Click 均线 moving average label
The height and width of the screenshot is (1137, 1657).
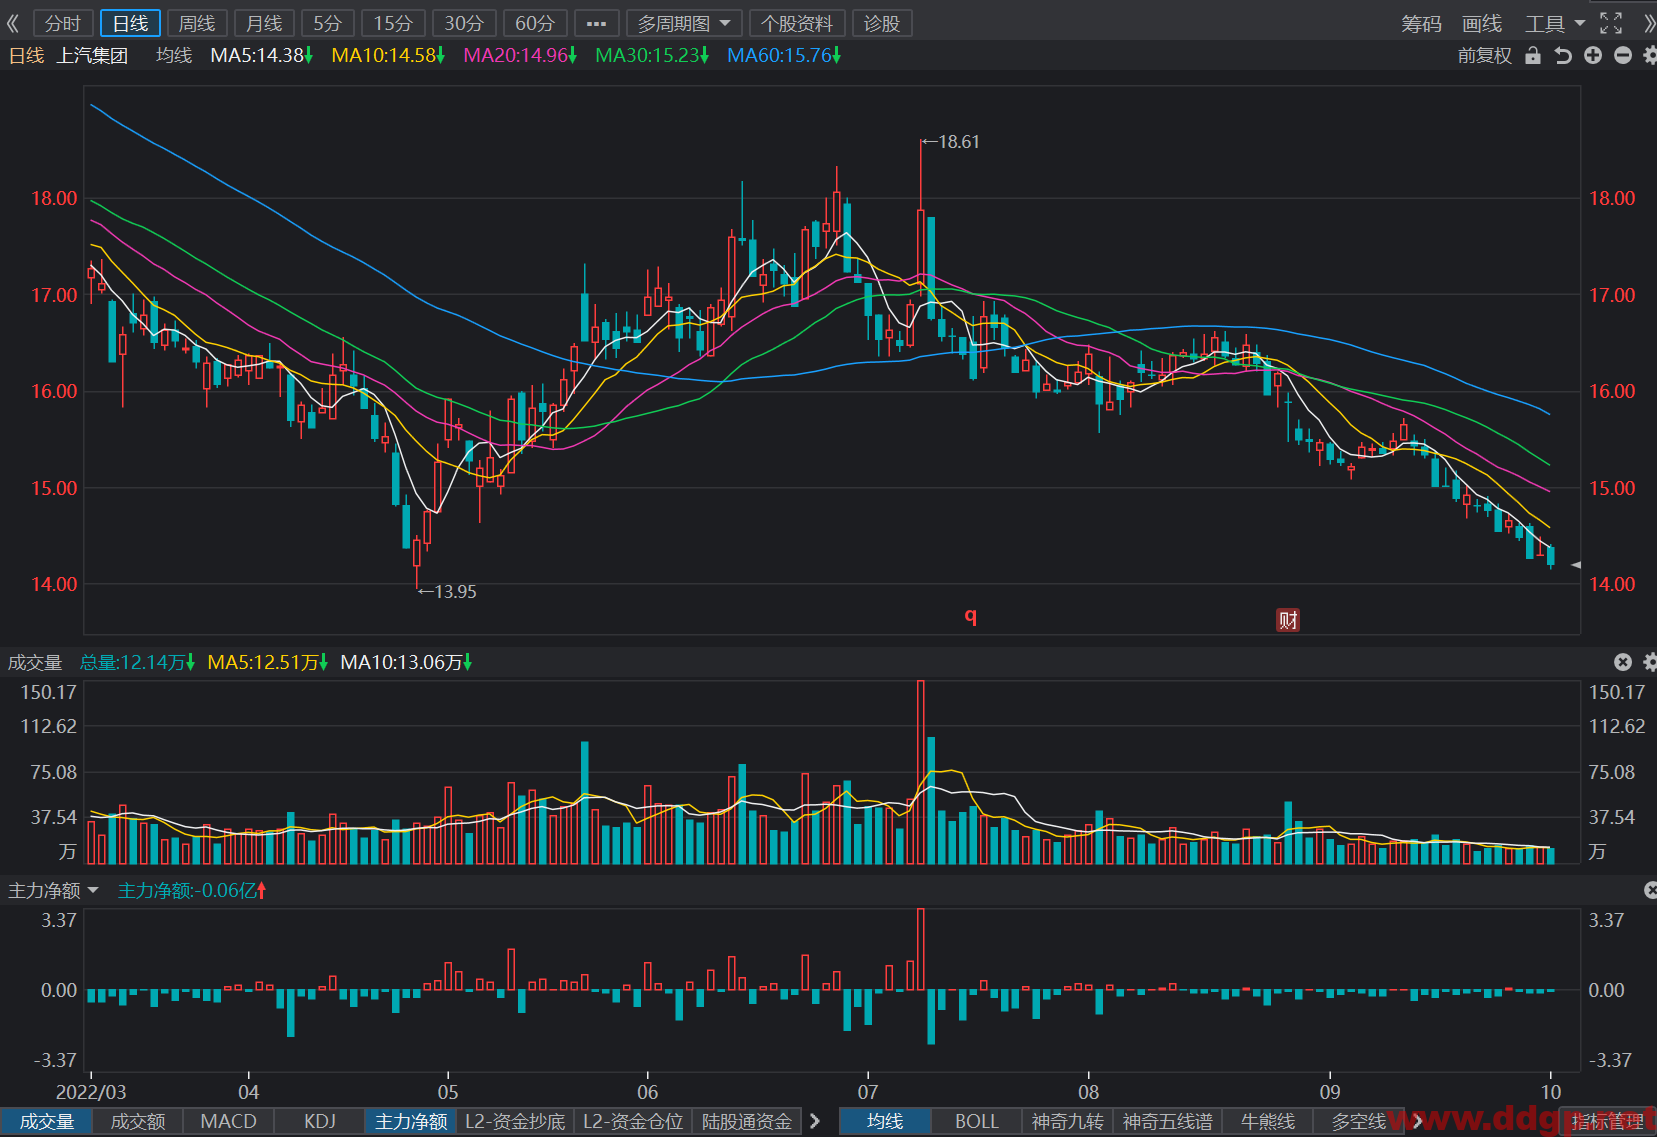pyautogui.click(x=174, y=55)
